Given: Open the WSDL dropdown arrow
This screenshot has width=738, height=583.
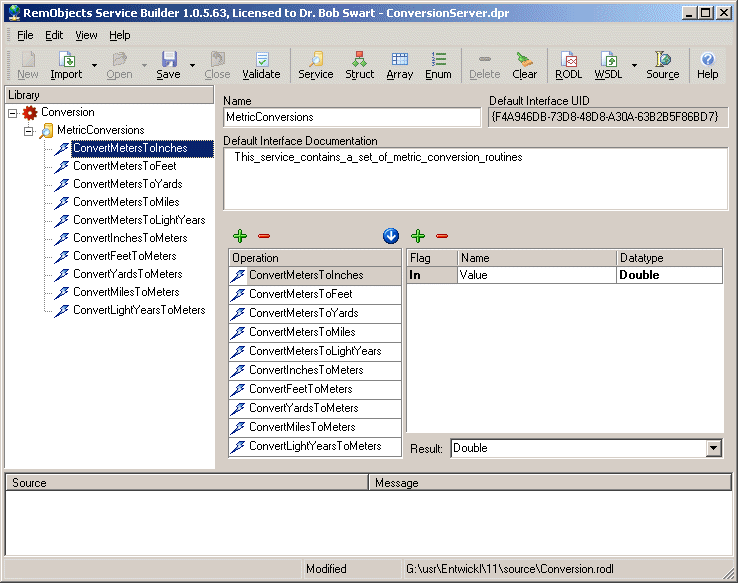Looking at the screenshot, I should [634, 65].
